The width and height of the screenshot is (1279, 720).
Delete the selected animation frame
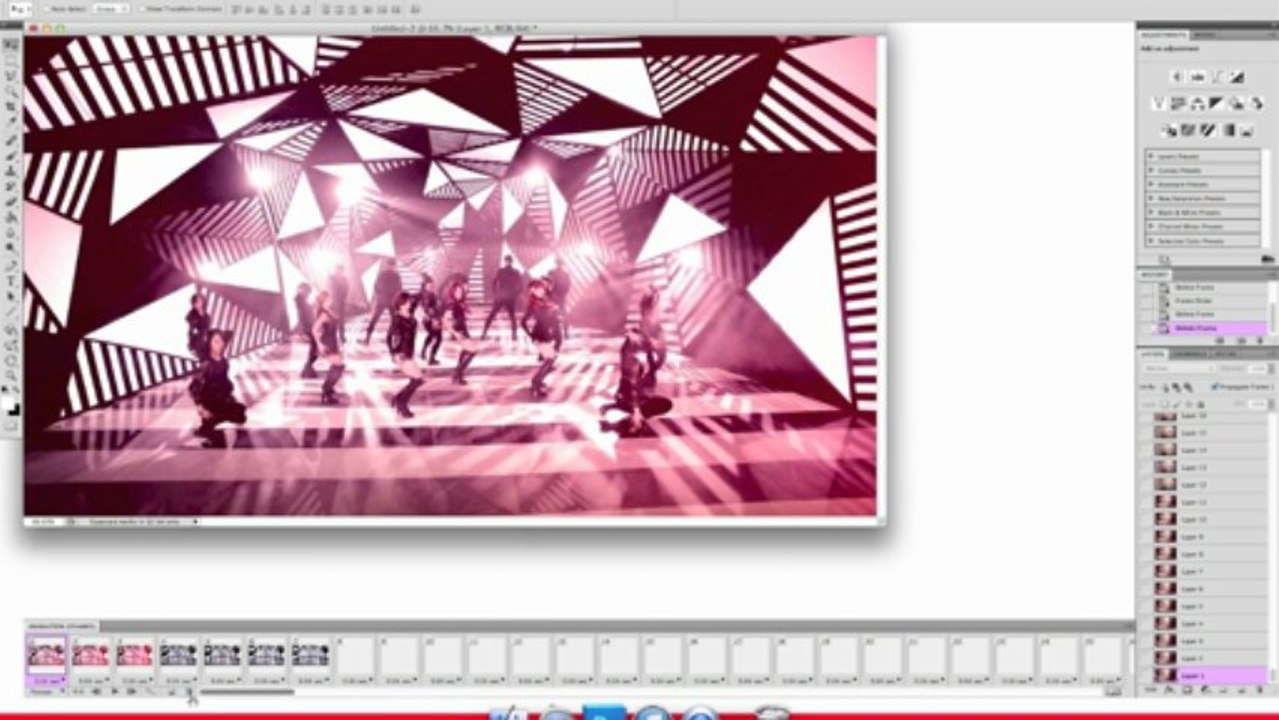pyautogui.click(x=190, y=692)
